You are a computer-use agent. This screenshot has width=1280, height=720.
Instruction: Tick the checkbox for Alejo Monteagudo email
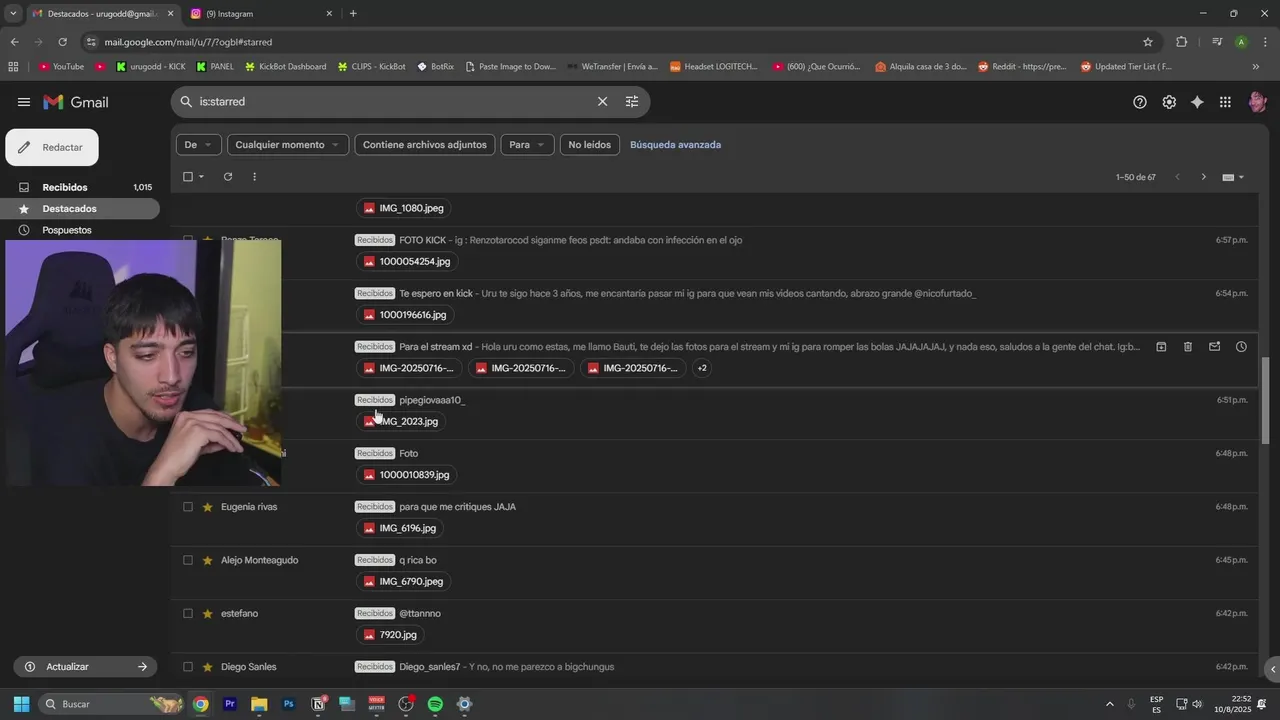point(188,560)
